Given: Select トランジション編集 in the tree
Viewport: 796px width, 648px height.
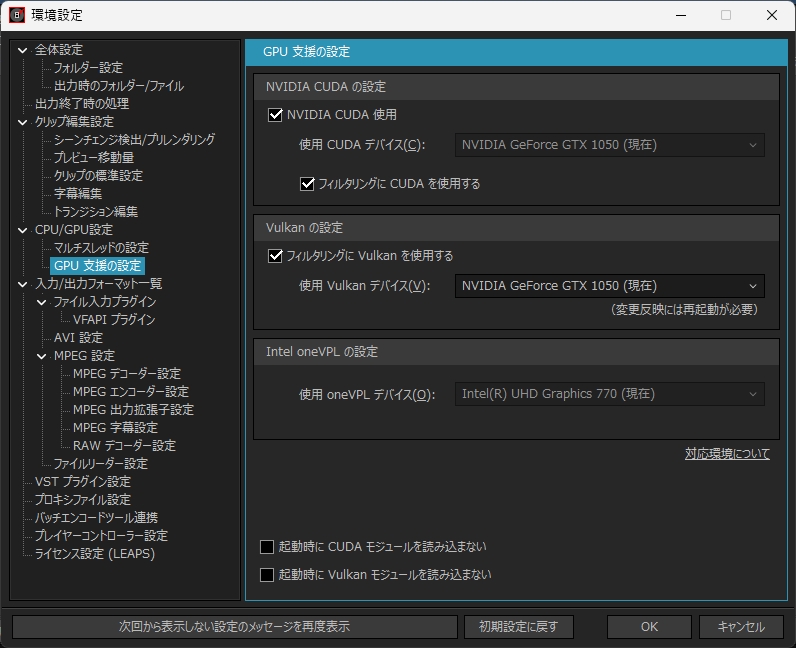Looking at the screenshot, I should coord(96,212).
